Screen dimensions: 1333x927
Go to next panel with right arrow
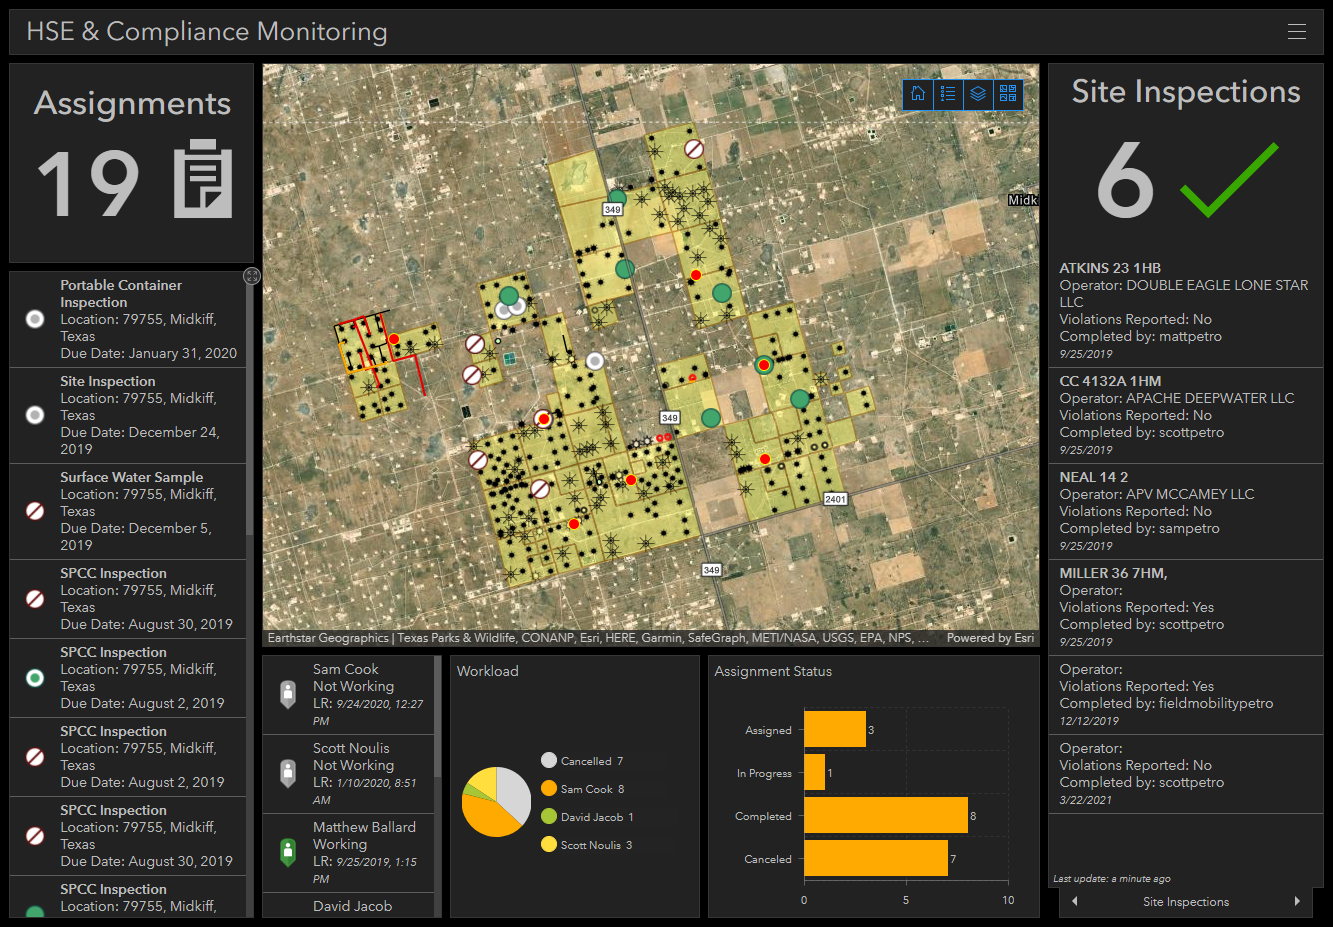1297,902
